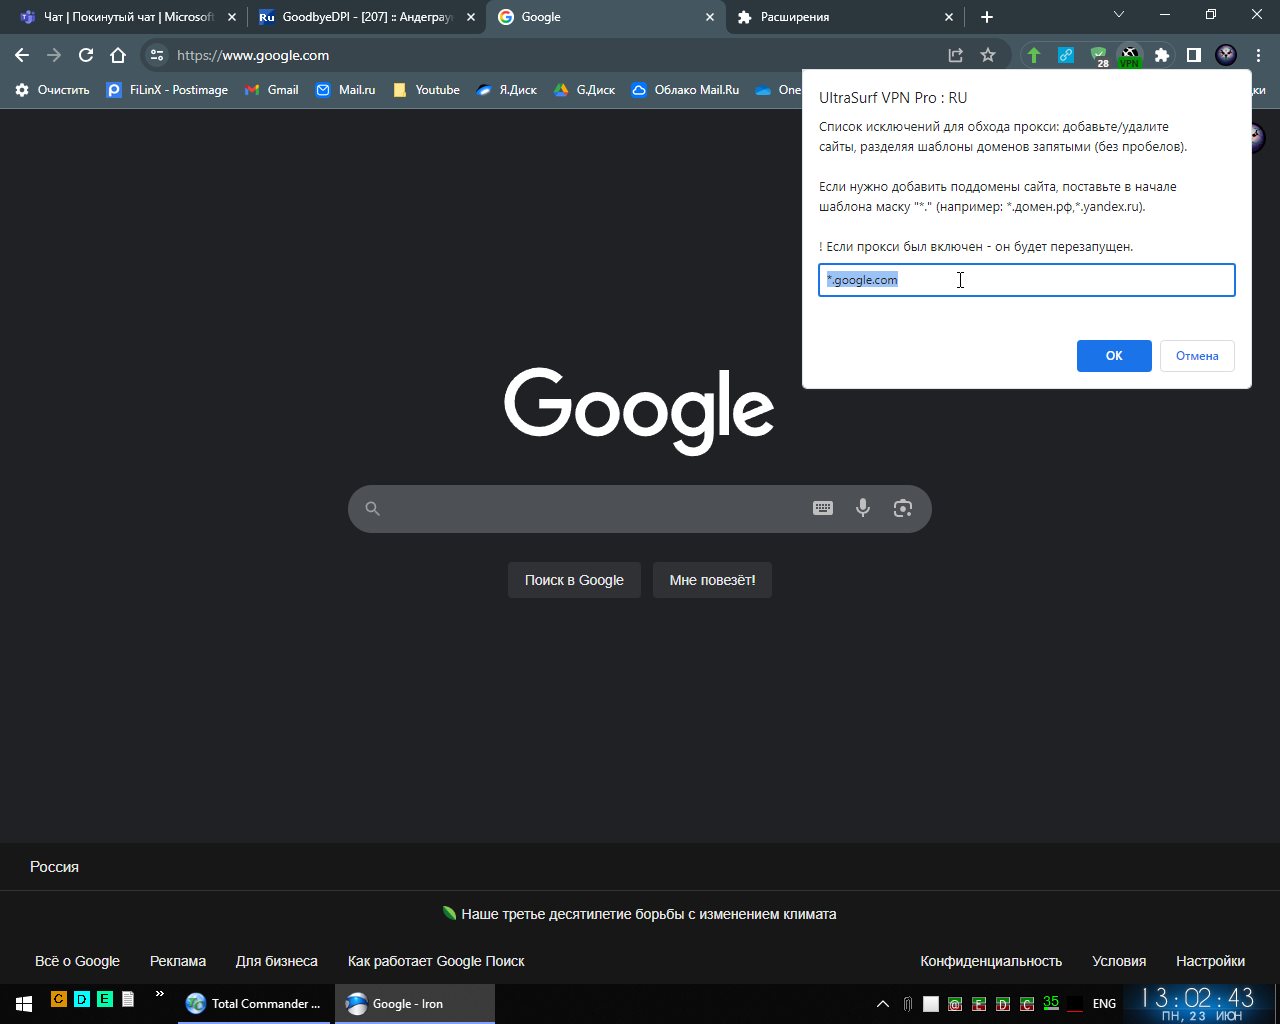Click the UltraSurf VPN extension icon

(x=1129, y=56)
